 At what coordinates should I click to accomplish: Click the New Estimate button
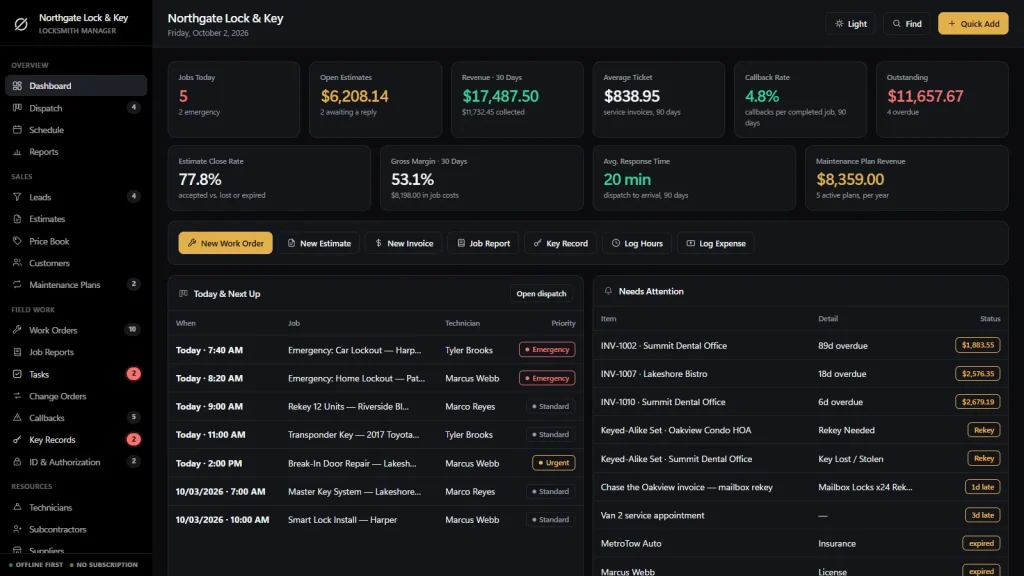pos(319,243)
